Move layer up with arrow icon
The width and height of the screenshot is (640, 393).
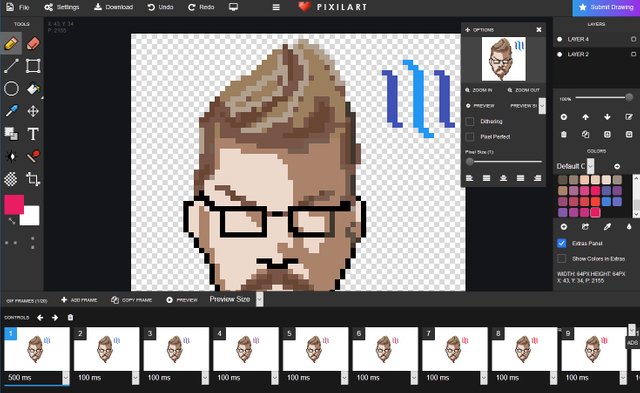[x=585, y=117]
